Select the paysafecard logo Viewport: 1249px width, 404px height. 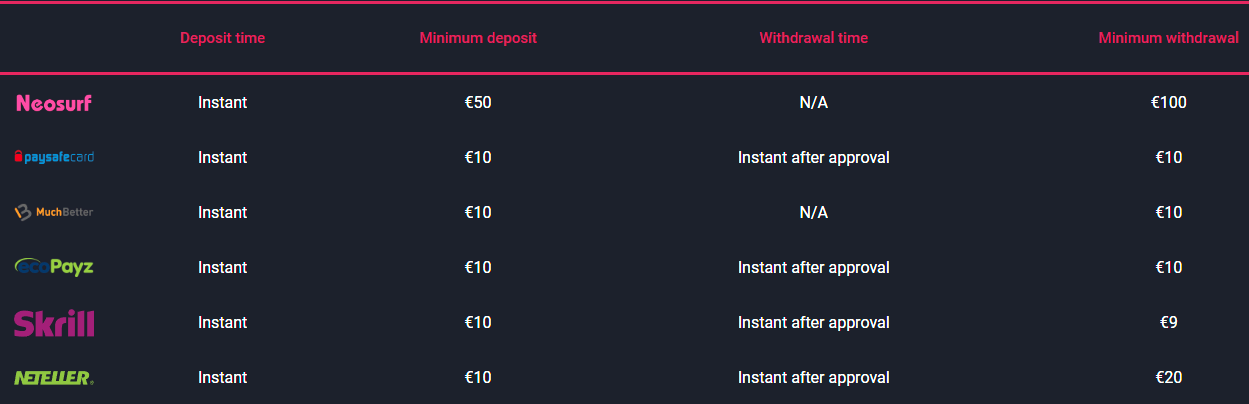pos(54,157)
